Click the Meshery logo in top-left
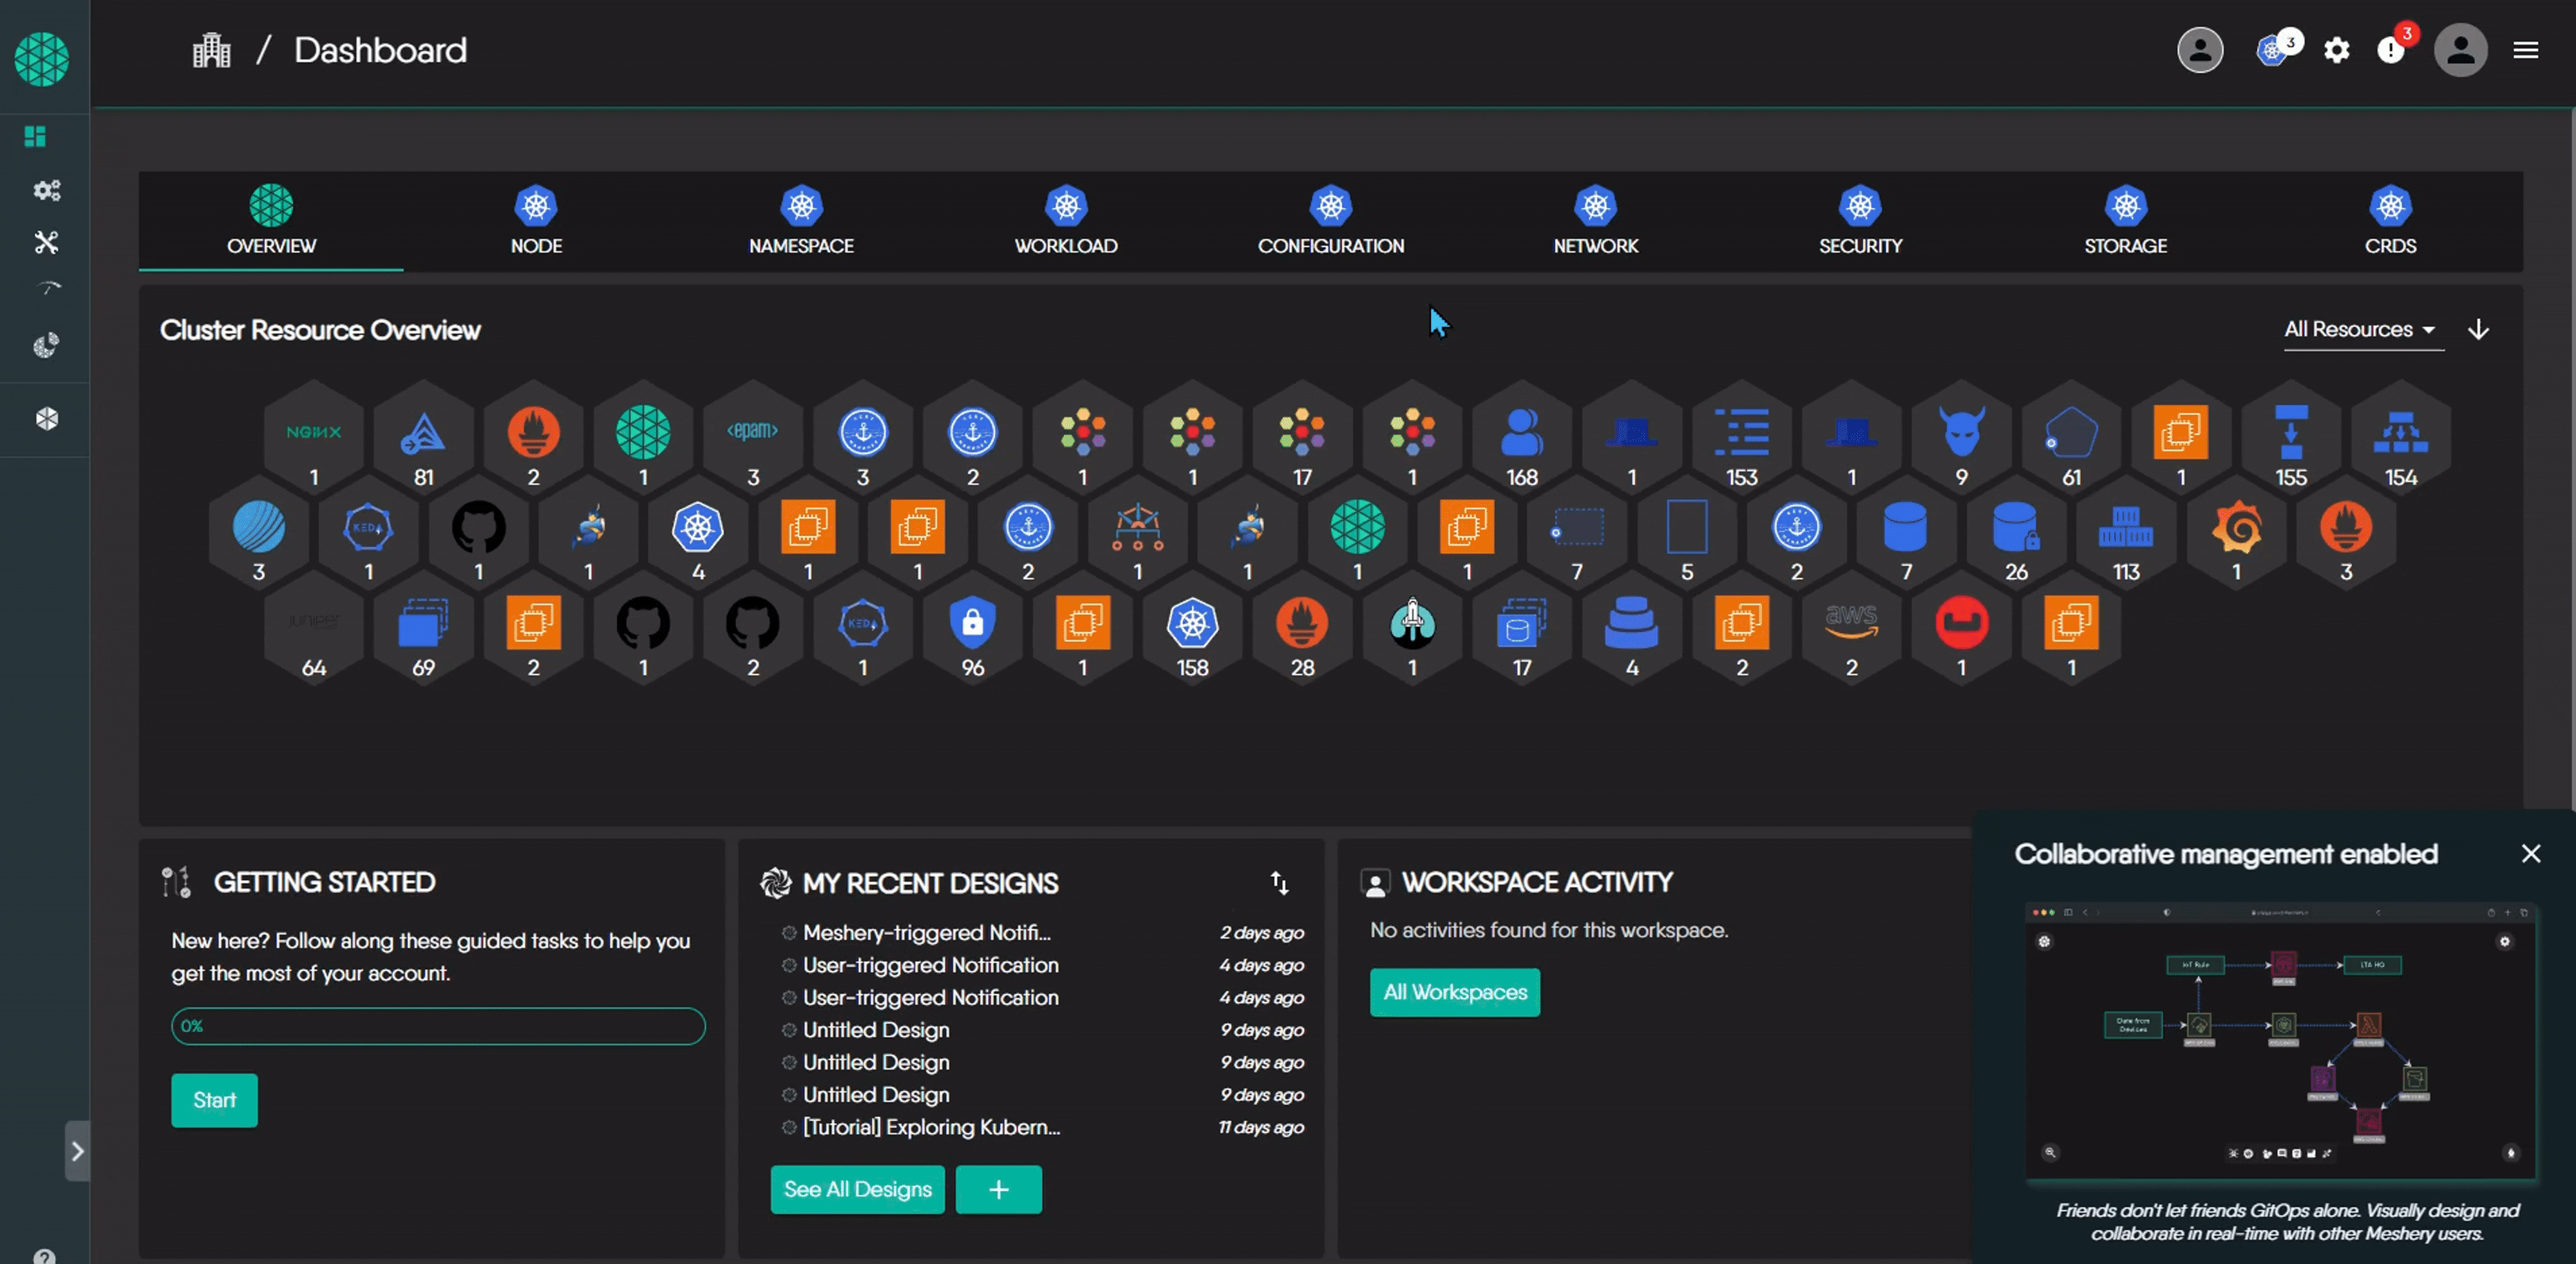Screen dimensions: 2576x1264 (42, 59)
